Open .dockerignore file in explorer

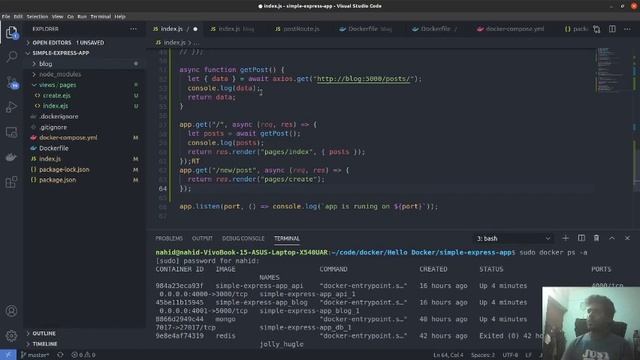coord(59,117)
